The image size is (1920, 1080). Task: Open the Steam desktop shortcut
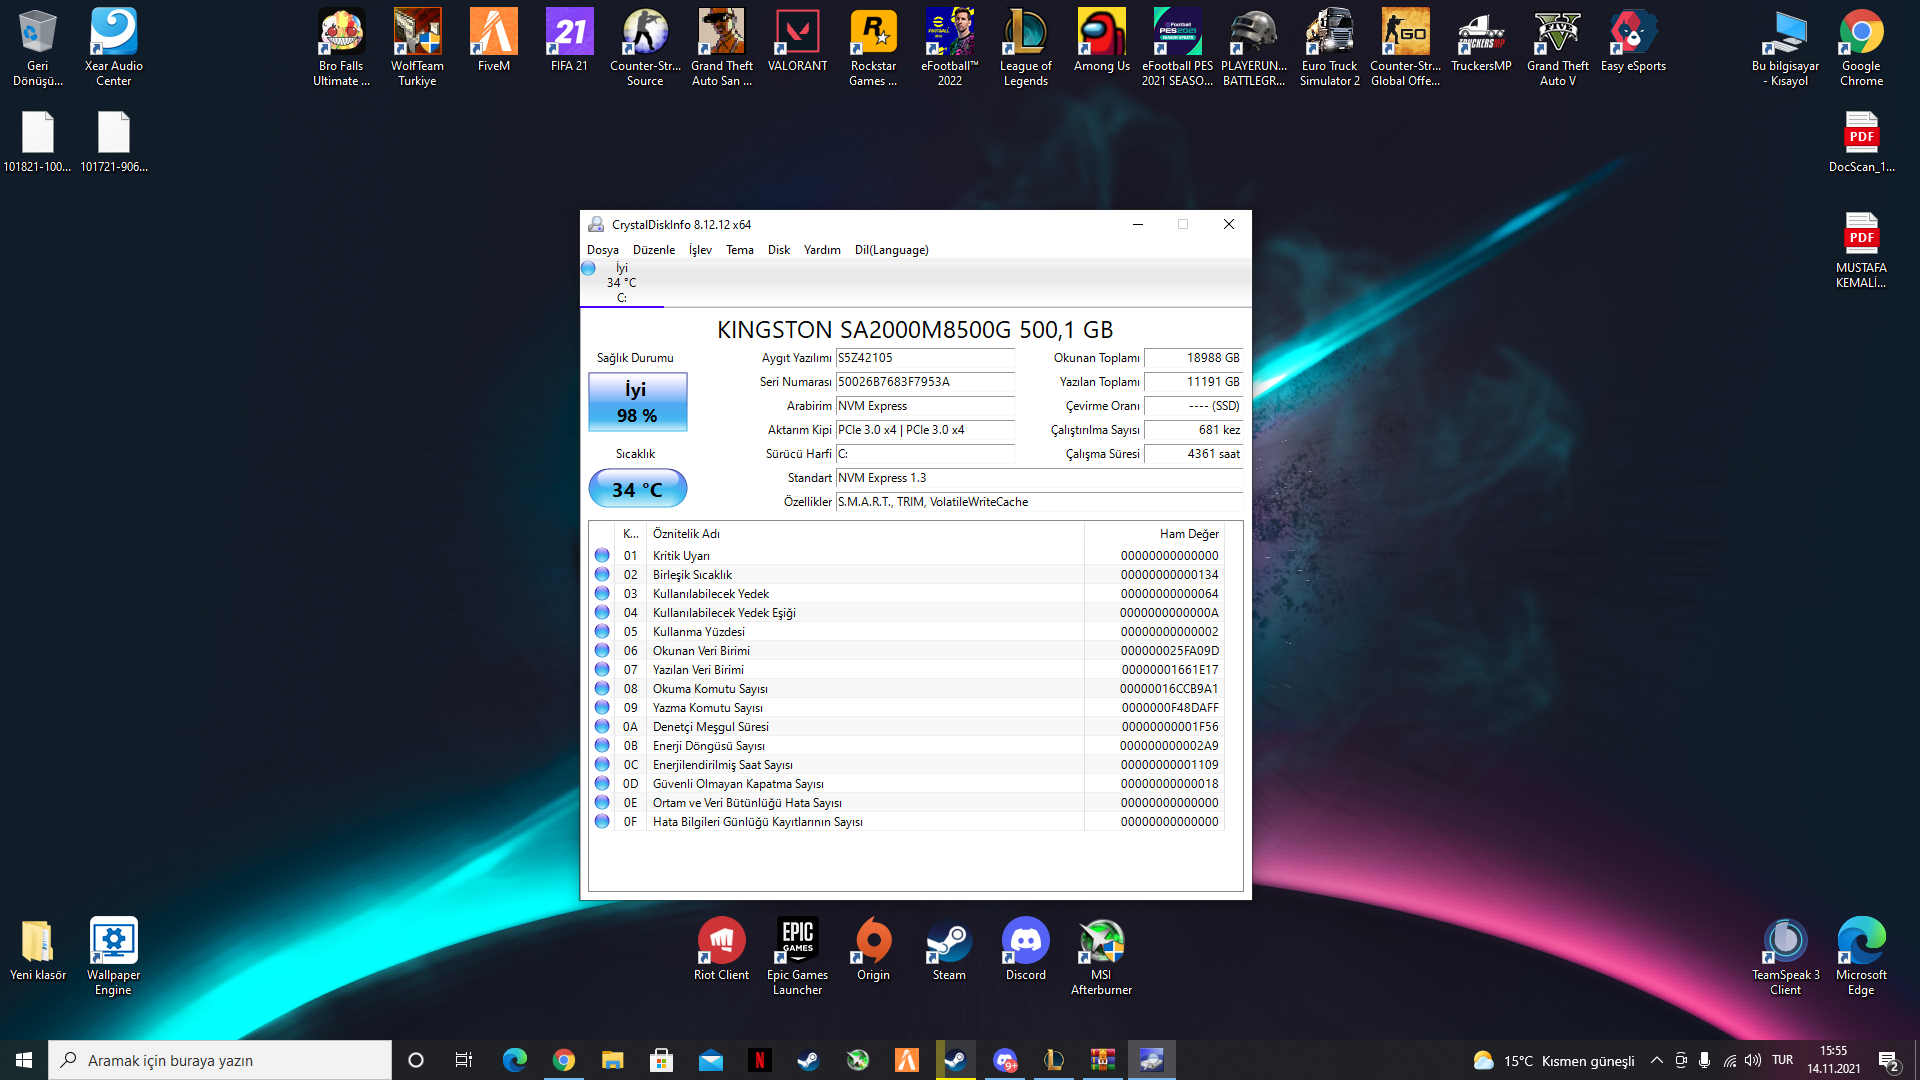[x=949, y=950]
